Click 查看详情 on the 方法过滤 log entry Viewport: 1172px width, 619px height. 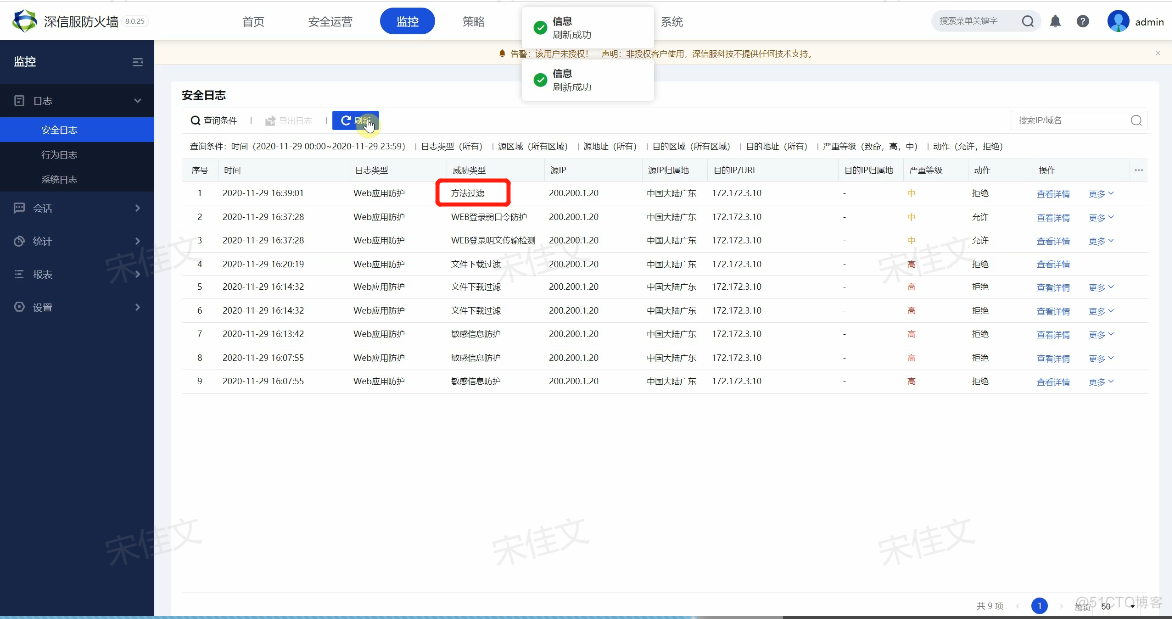coord(1054,193)
